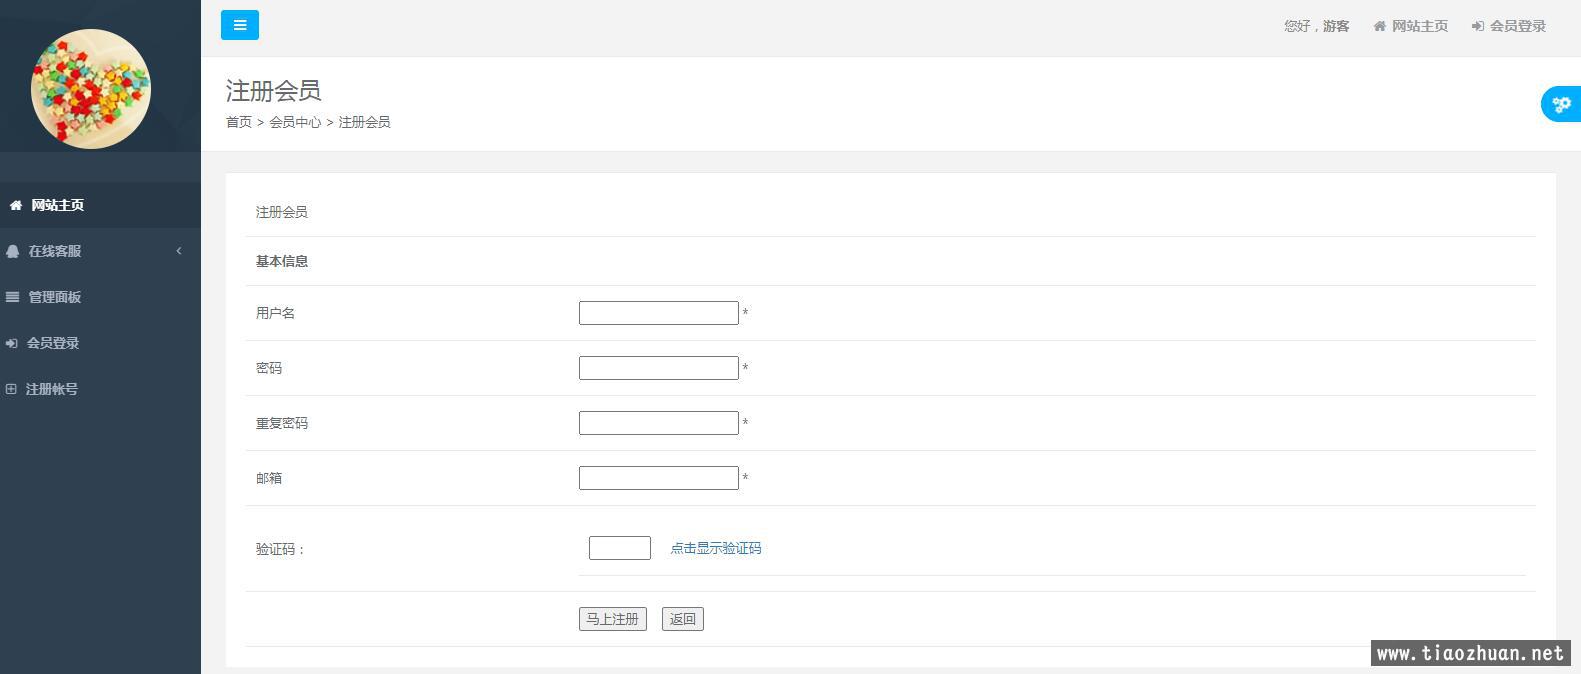Viewport: 1581px width, 674px height.
Task: Focus the 用户名 input field
Action: point(658,313)
